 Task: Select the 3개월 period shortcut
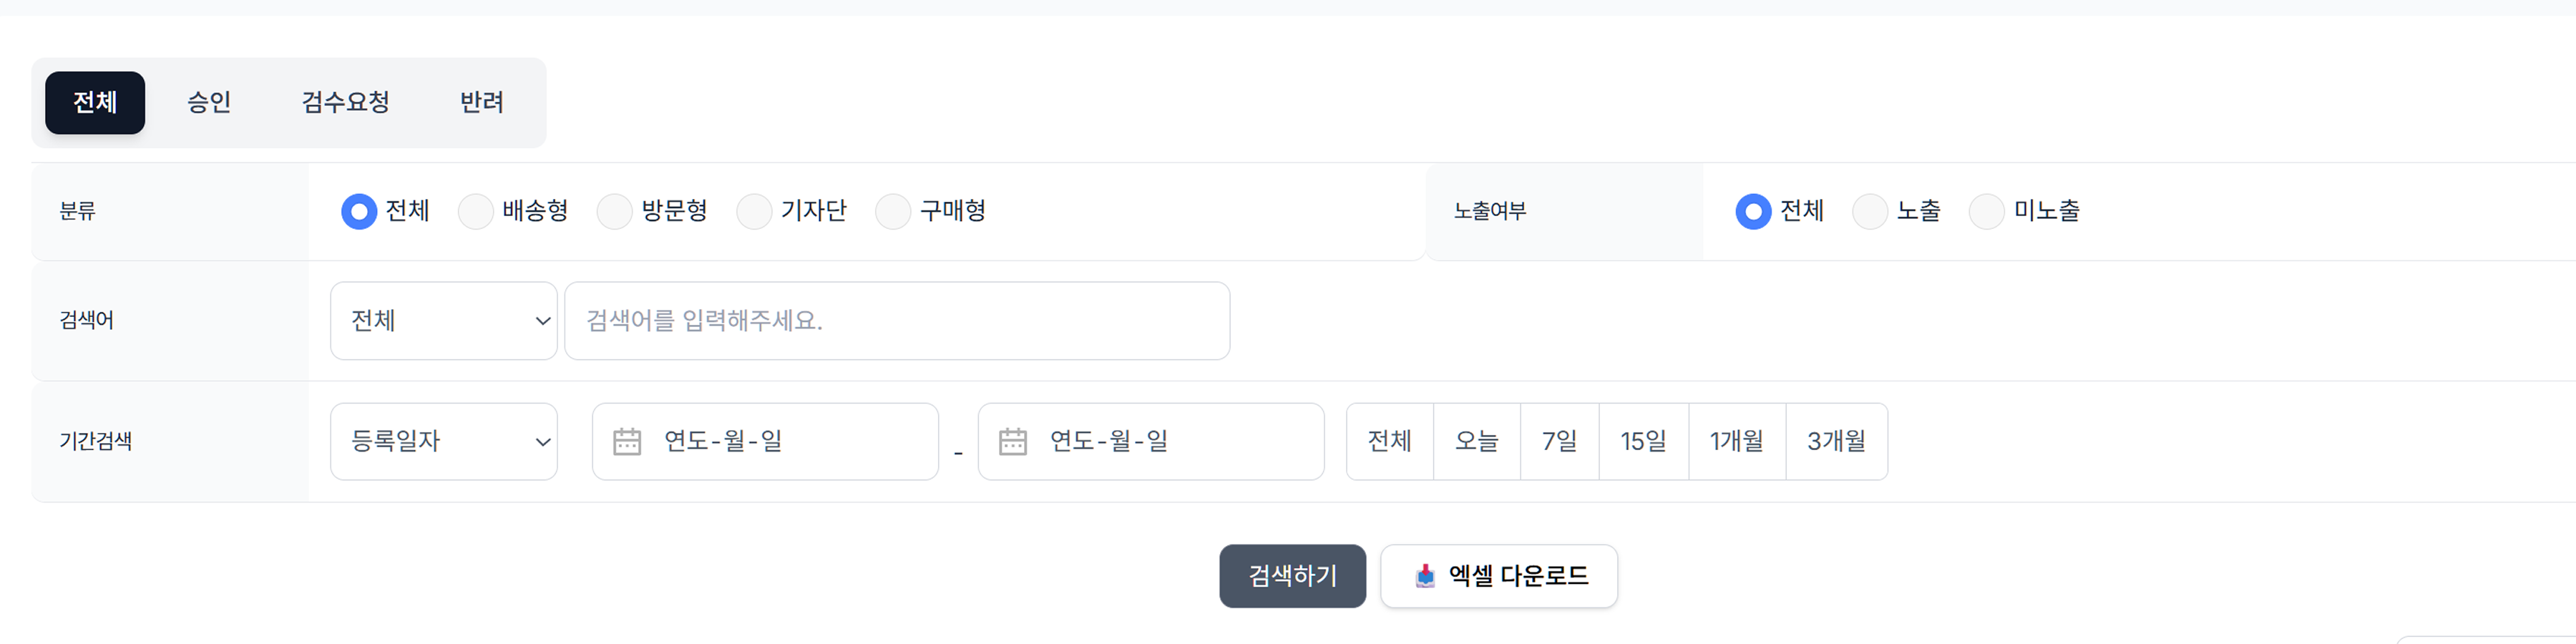pyautogui.click(x=1837, y=441)
